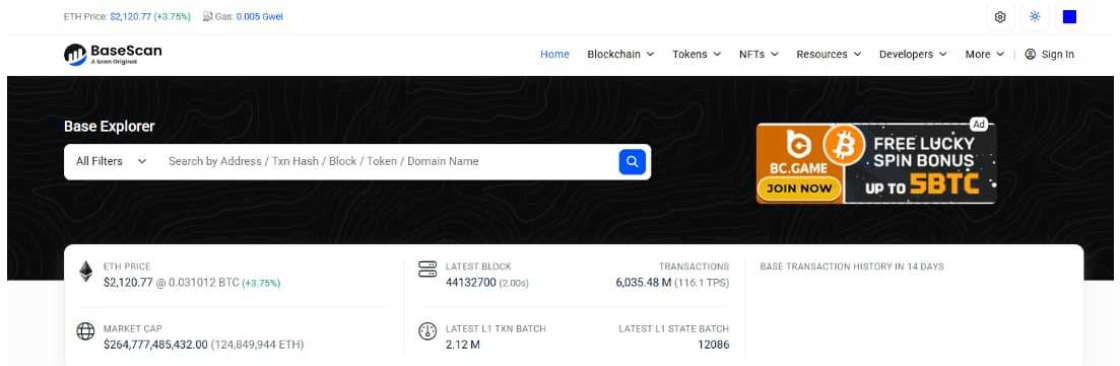Open transactions count 6,035.48 M

(644, 282)
